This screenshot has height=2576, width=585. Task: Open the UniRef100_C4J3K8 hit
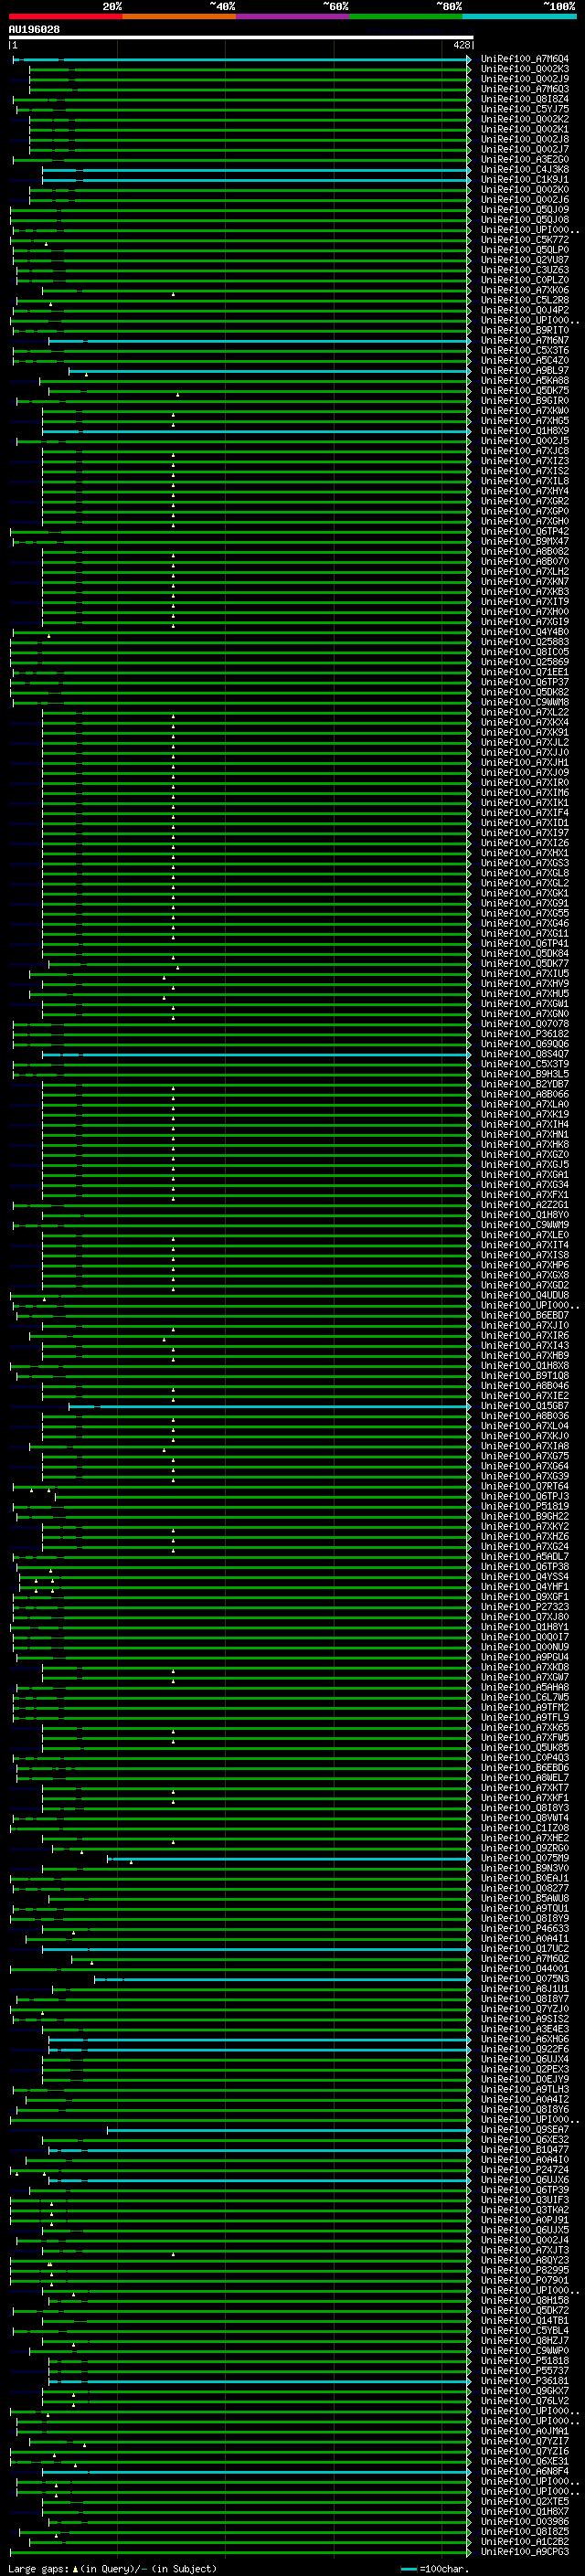click(525, 169)
